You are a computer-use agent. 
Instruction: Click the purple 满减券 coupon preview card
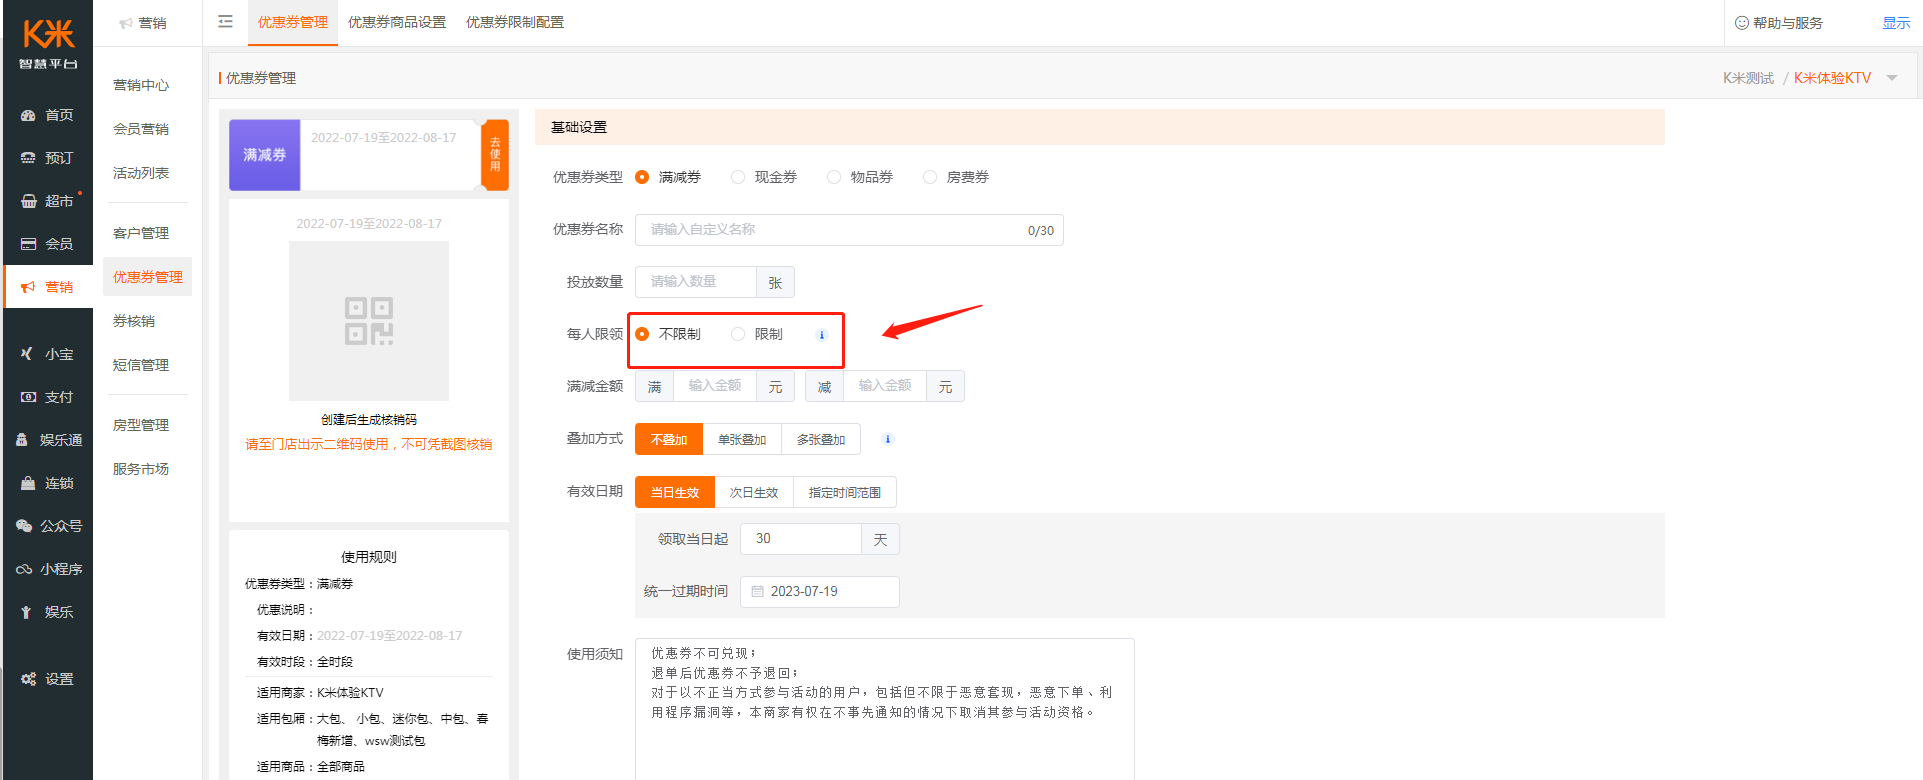(x=265, y=155)
